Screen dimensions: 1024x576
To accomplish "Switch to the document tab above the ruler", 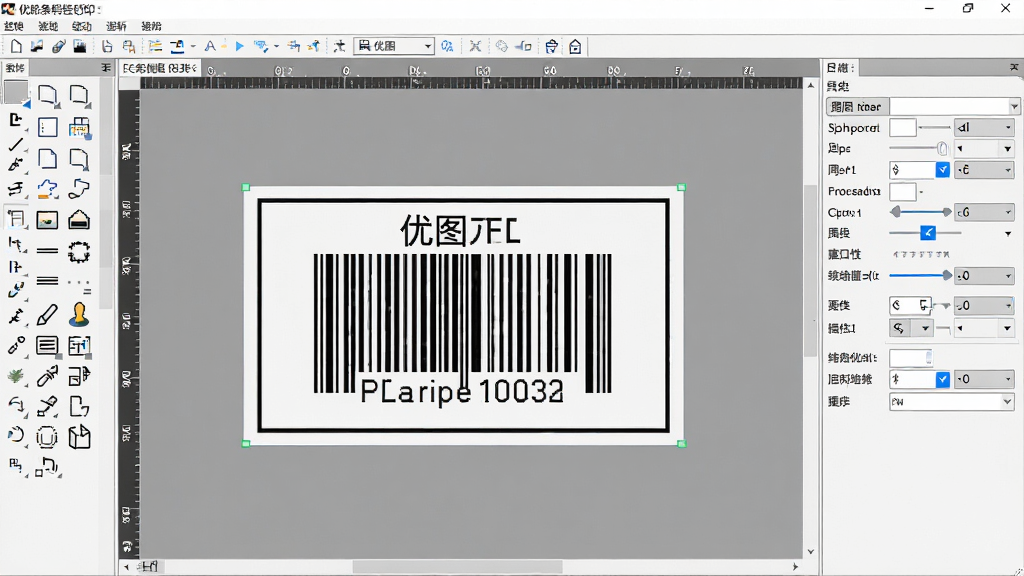I will point(159,68).
